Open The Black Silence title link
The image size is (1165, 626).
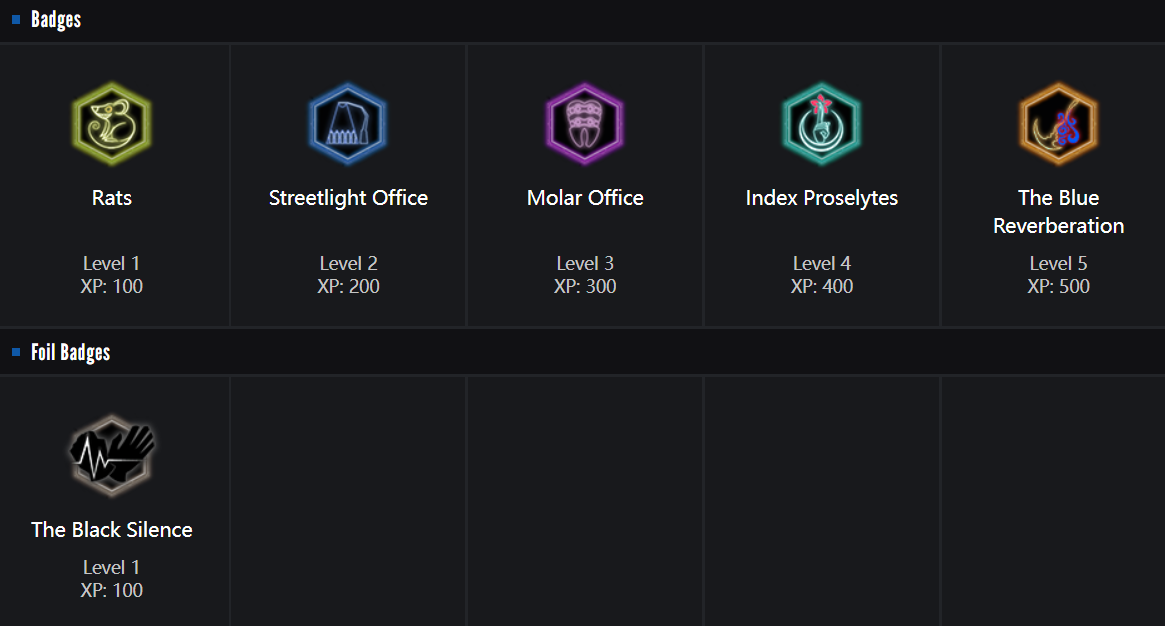click(112, 530)
